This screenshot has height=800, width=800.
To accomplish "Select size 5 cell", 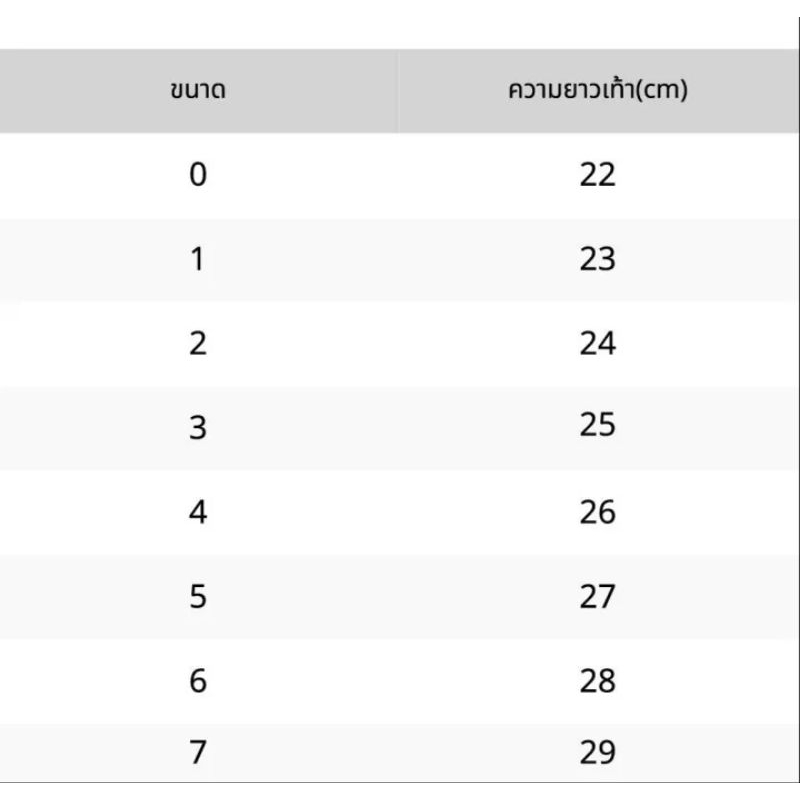I will [198, 596].
